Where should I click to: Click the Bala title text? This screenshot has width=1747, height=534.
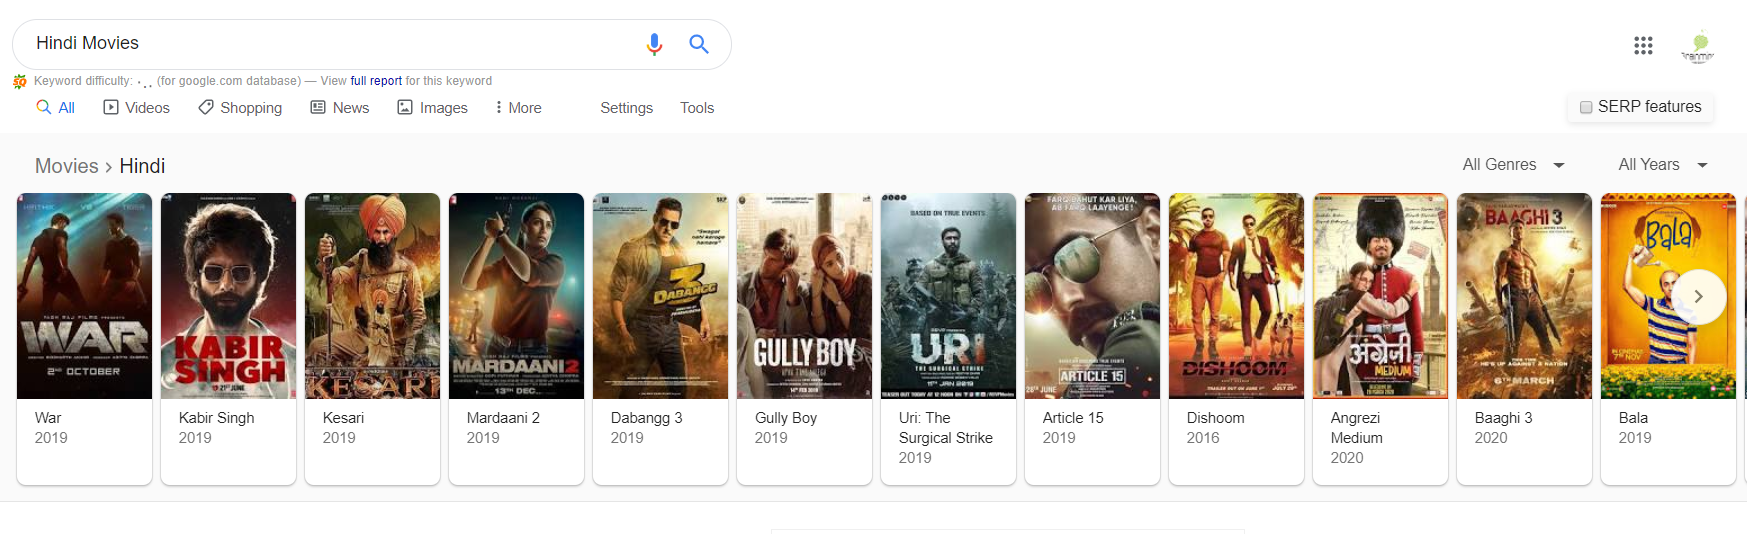1633,418
